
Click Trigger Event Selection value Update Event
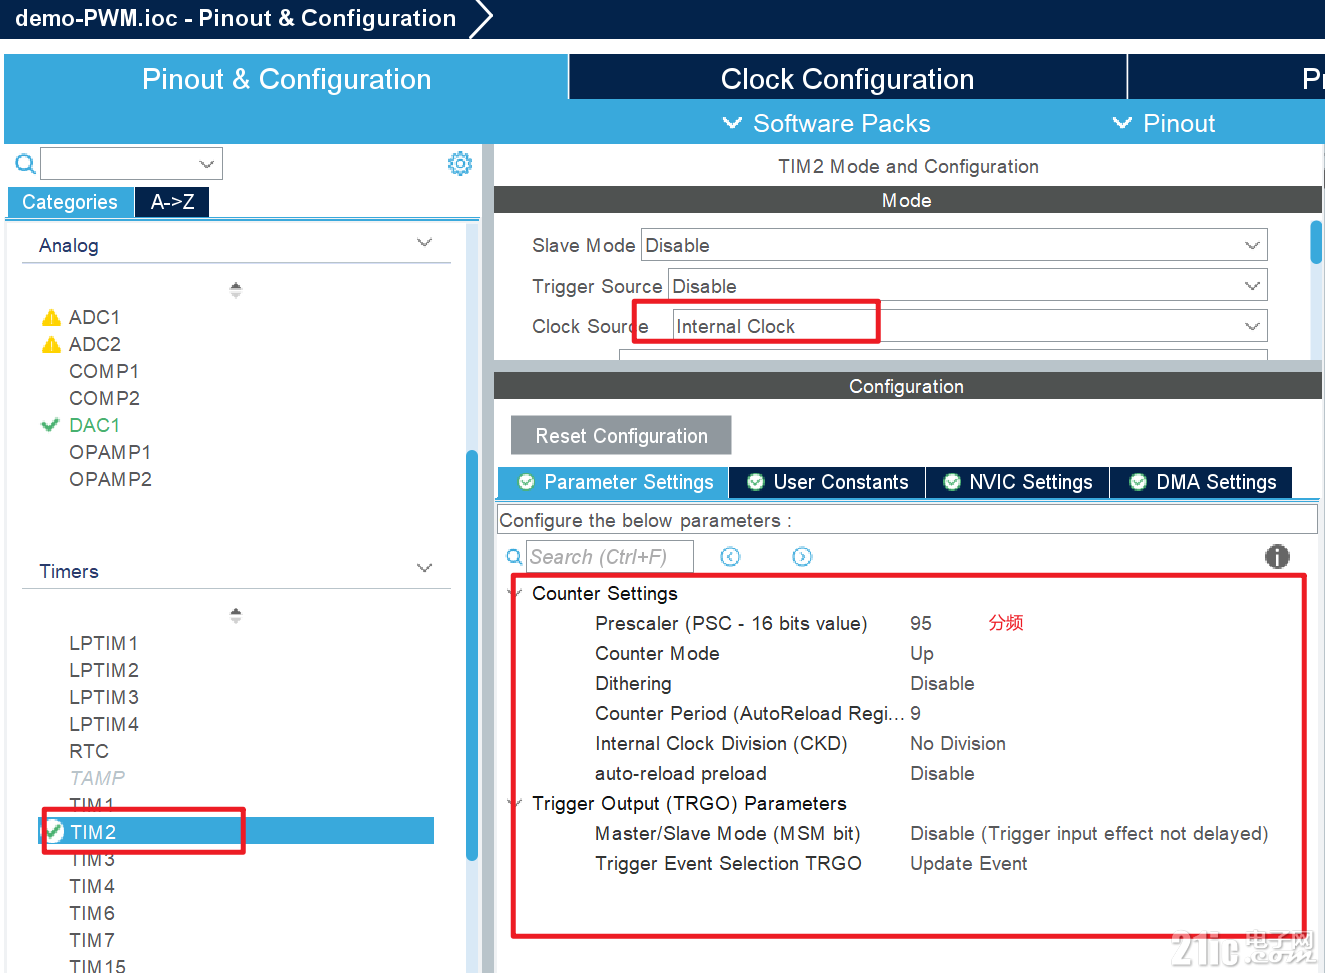[x=969, y=863]
